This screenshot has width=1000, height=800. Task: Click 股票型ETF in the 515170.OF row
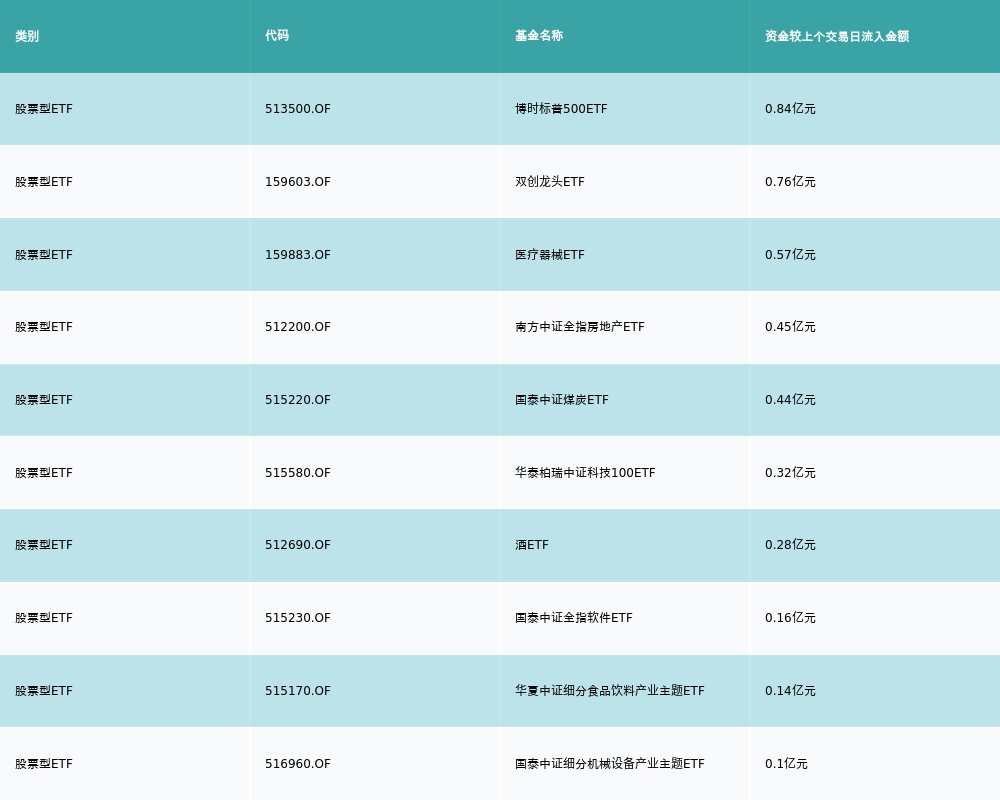pos(44,691)
